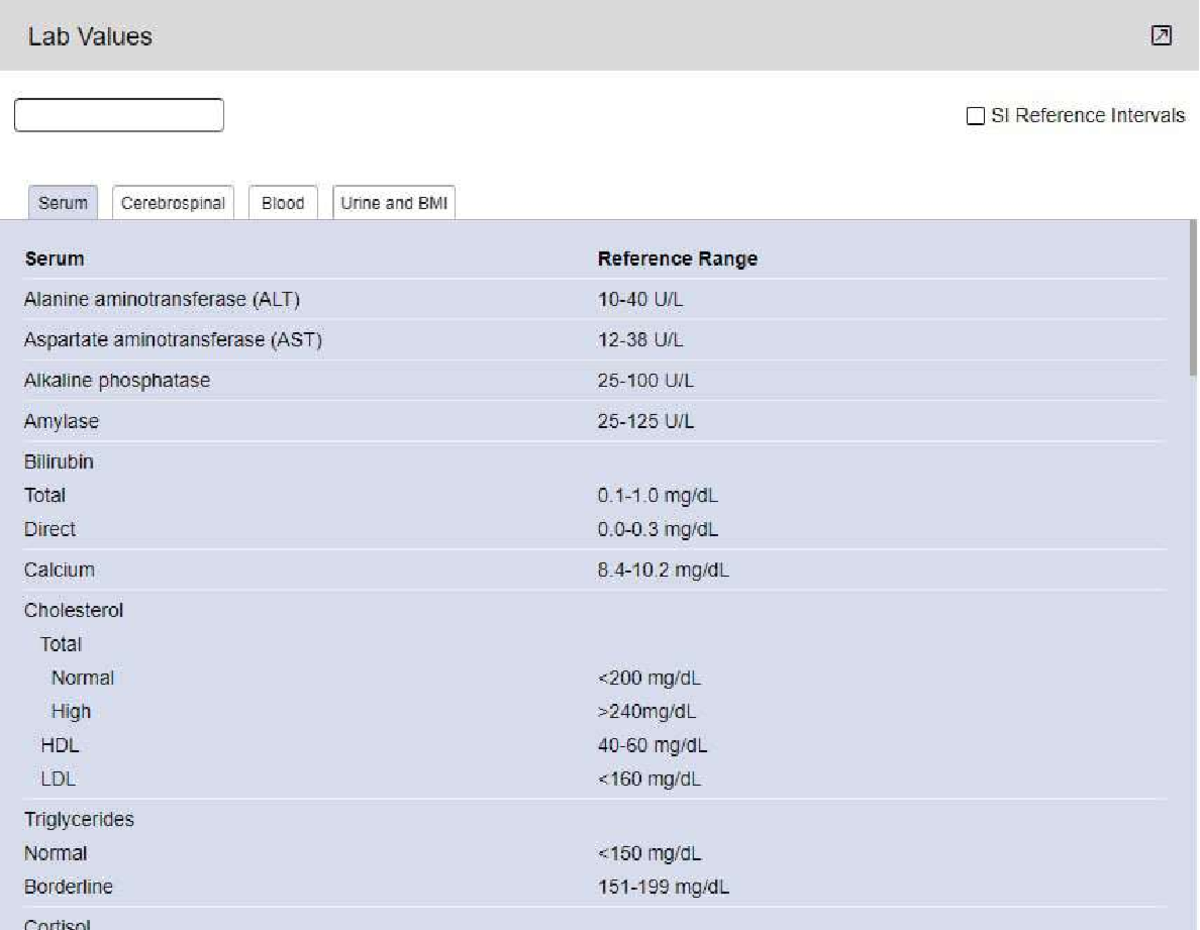The height and width of the screenshot is (930, 1200).
Task: Click the 8.4-10.2 mg/dL calcium value
Action: point(662,569)
